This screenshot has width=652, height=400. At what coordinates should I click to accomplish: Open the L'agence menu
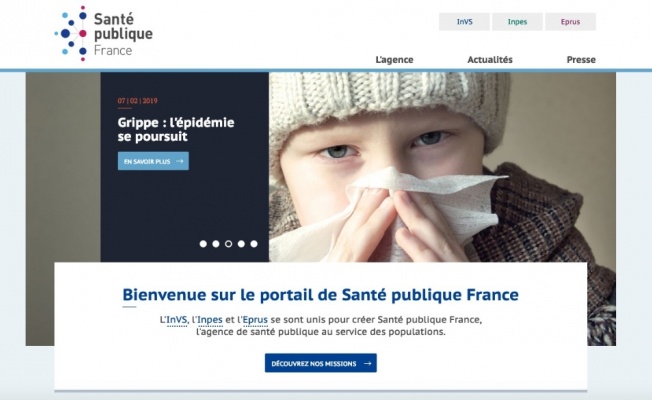click(394, 60)
